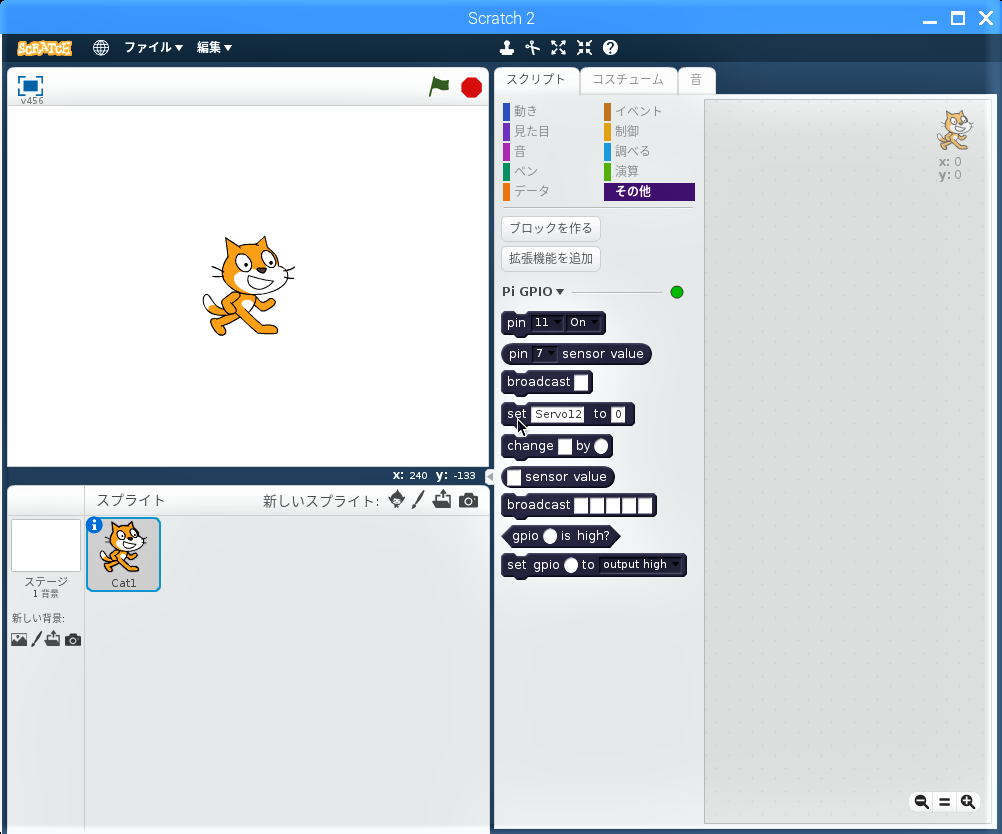Select the ペン block category

[x=520, y=171]
